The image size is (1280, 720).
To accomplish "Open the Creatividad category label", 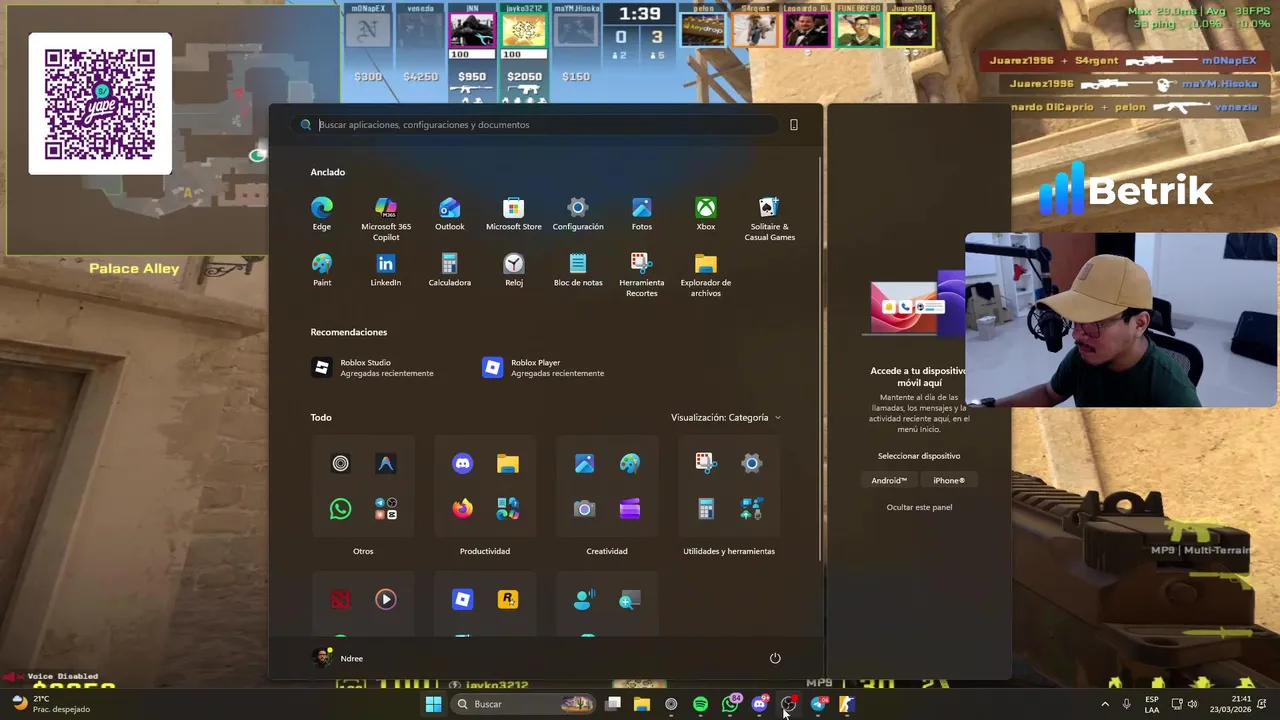I will point(607,551).
